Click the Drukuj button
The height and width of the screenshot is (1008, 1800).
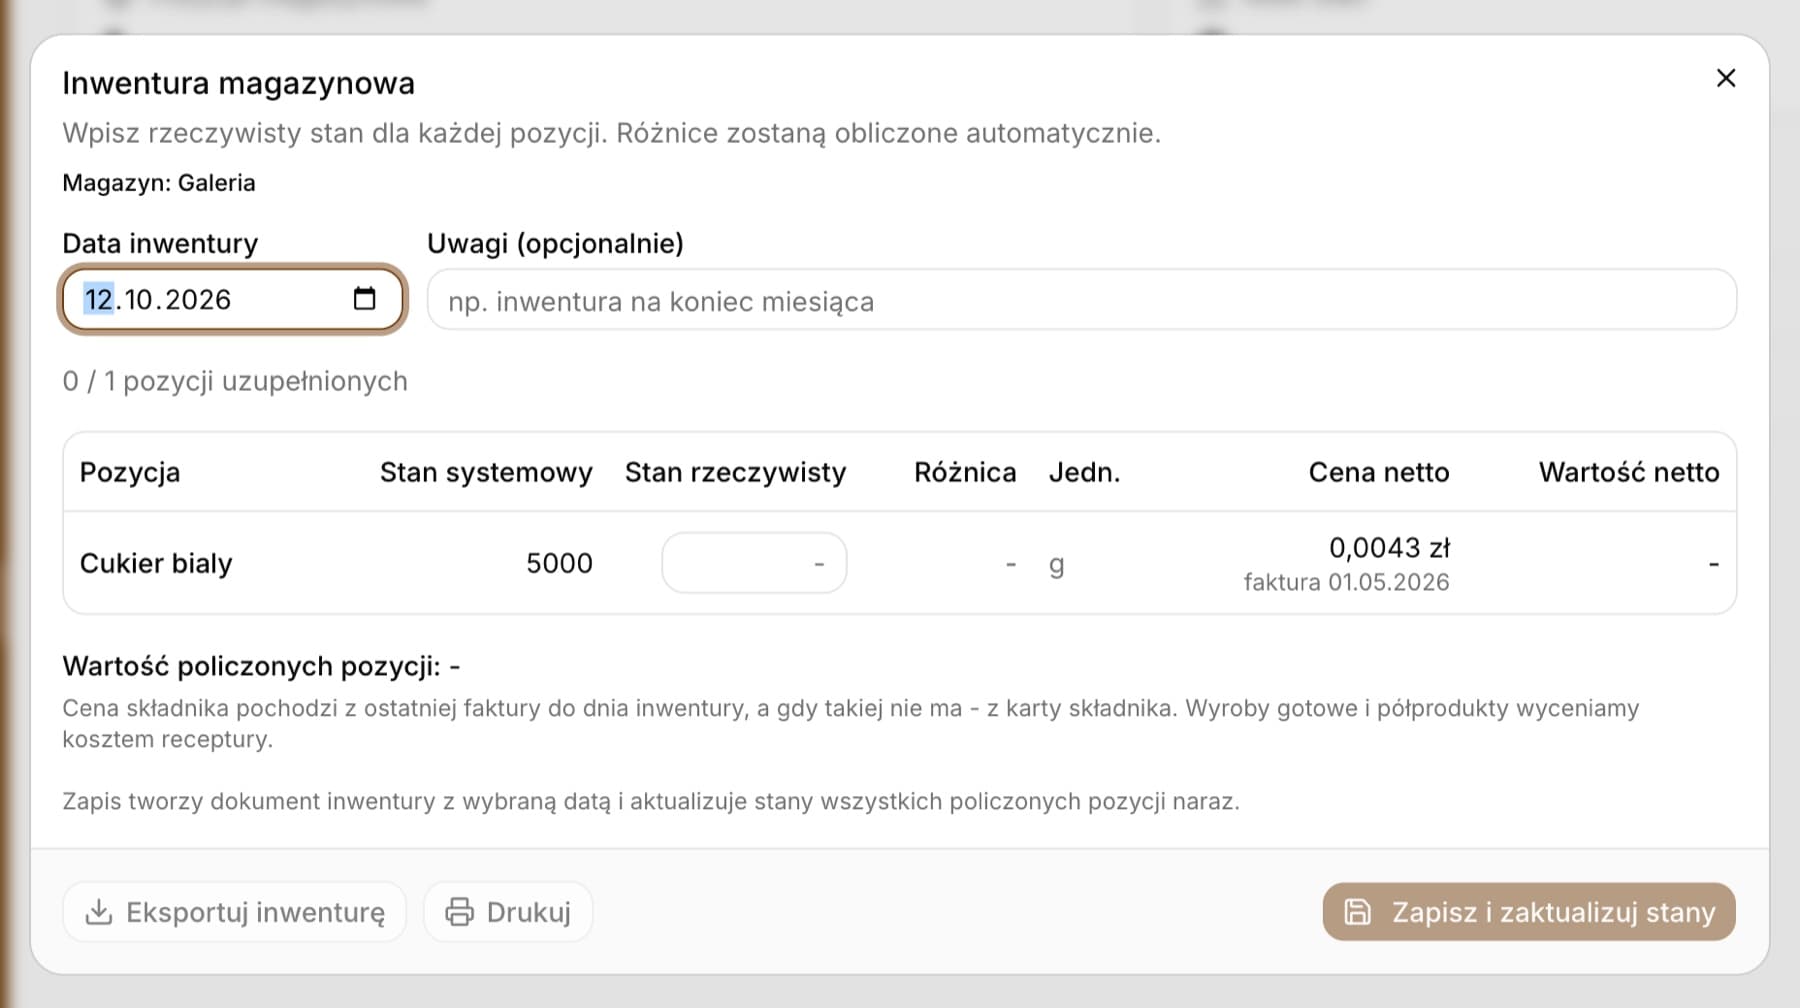click(x=508, y=912)
